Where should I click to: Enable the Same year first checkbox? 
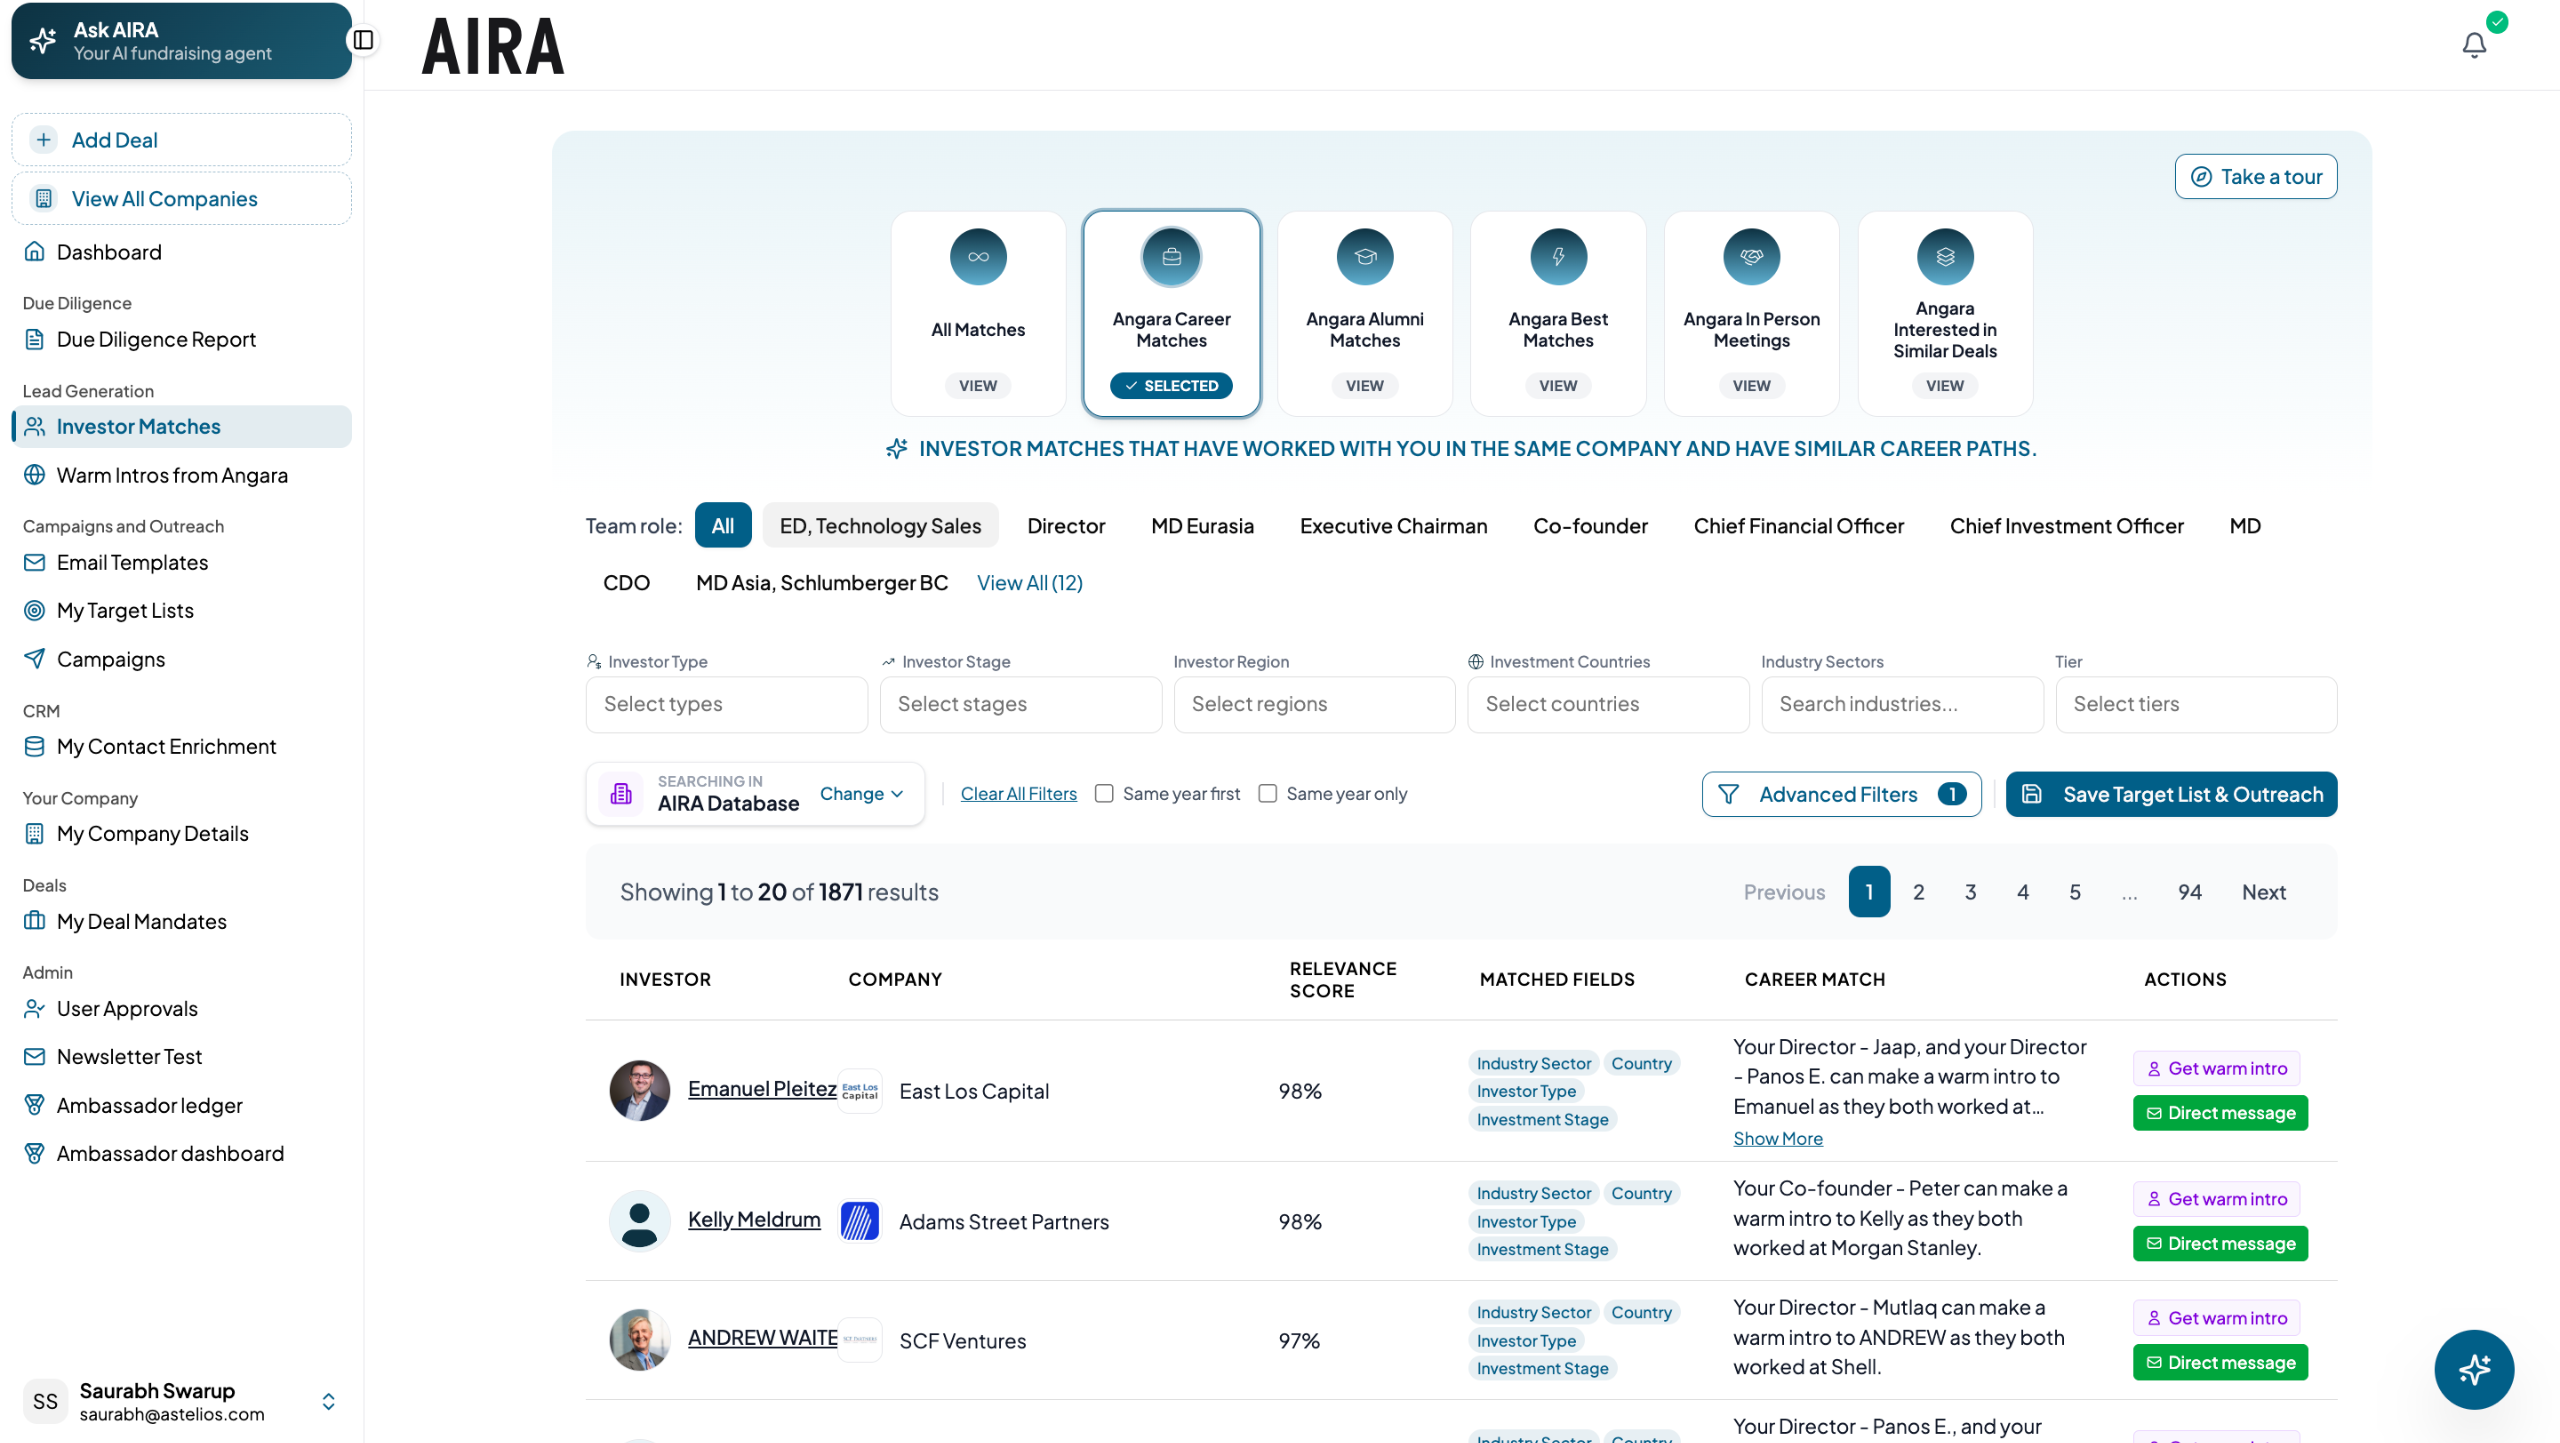tap(1104, 793)
